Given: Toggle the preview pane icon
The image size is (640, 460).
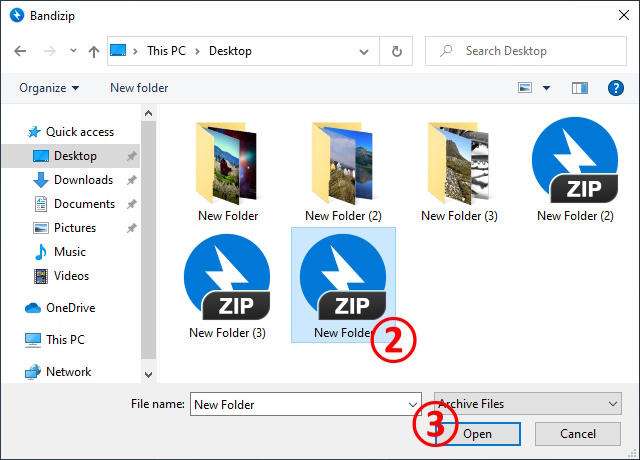Looking at the screenshot, I should click(580, 88).
